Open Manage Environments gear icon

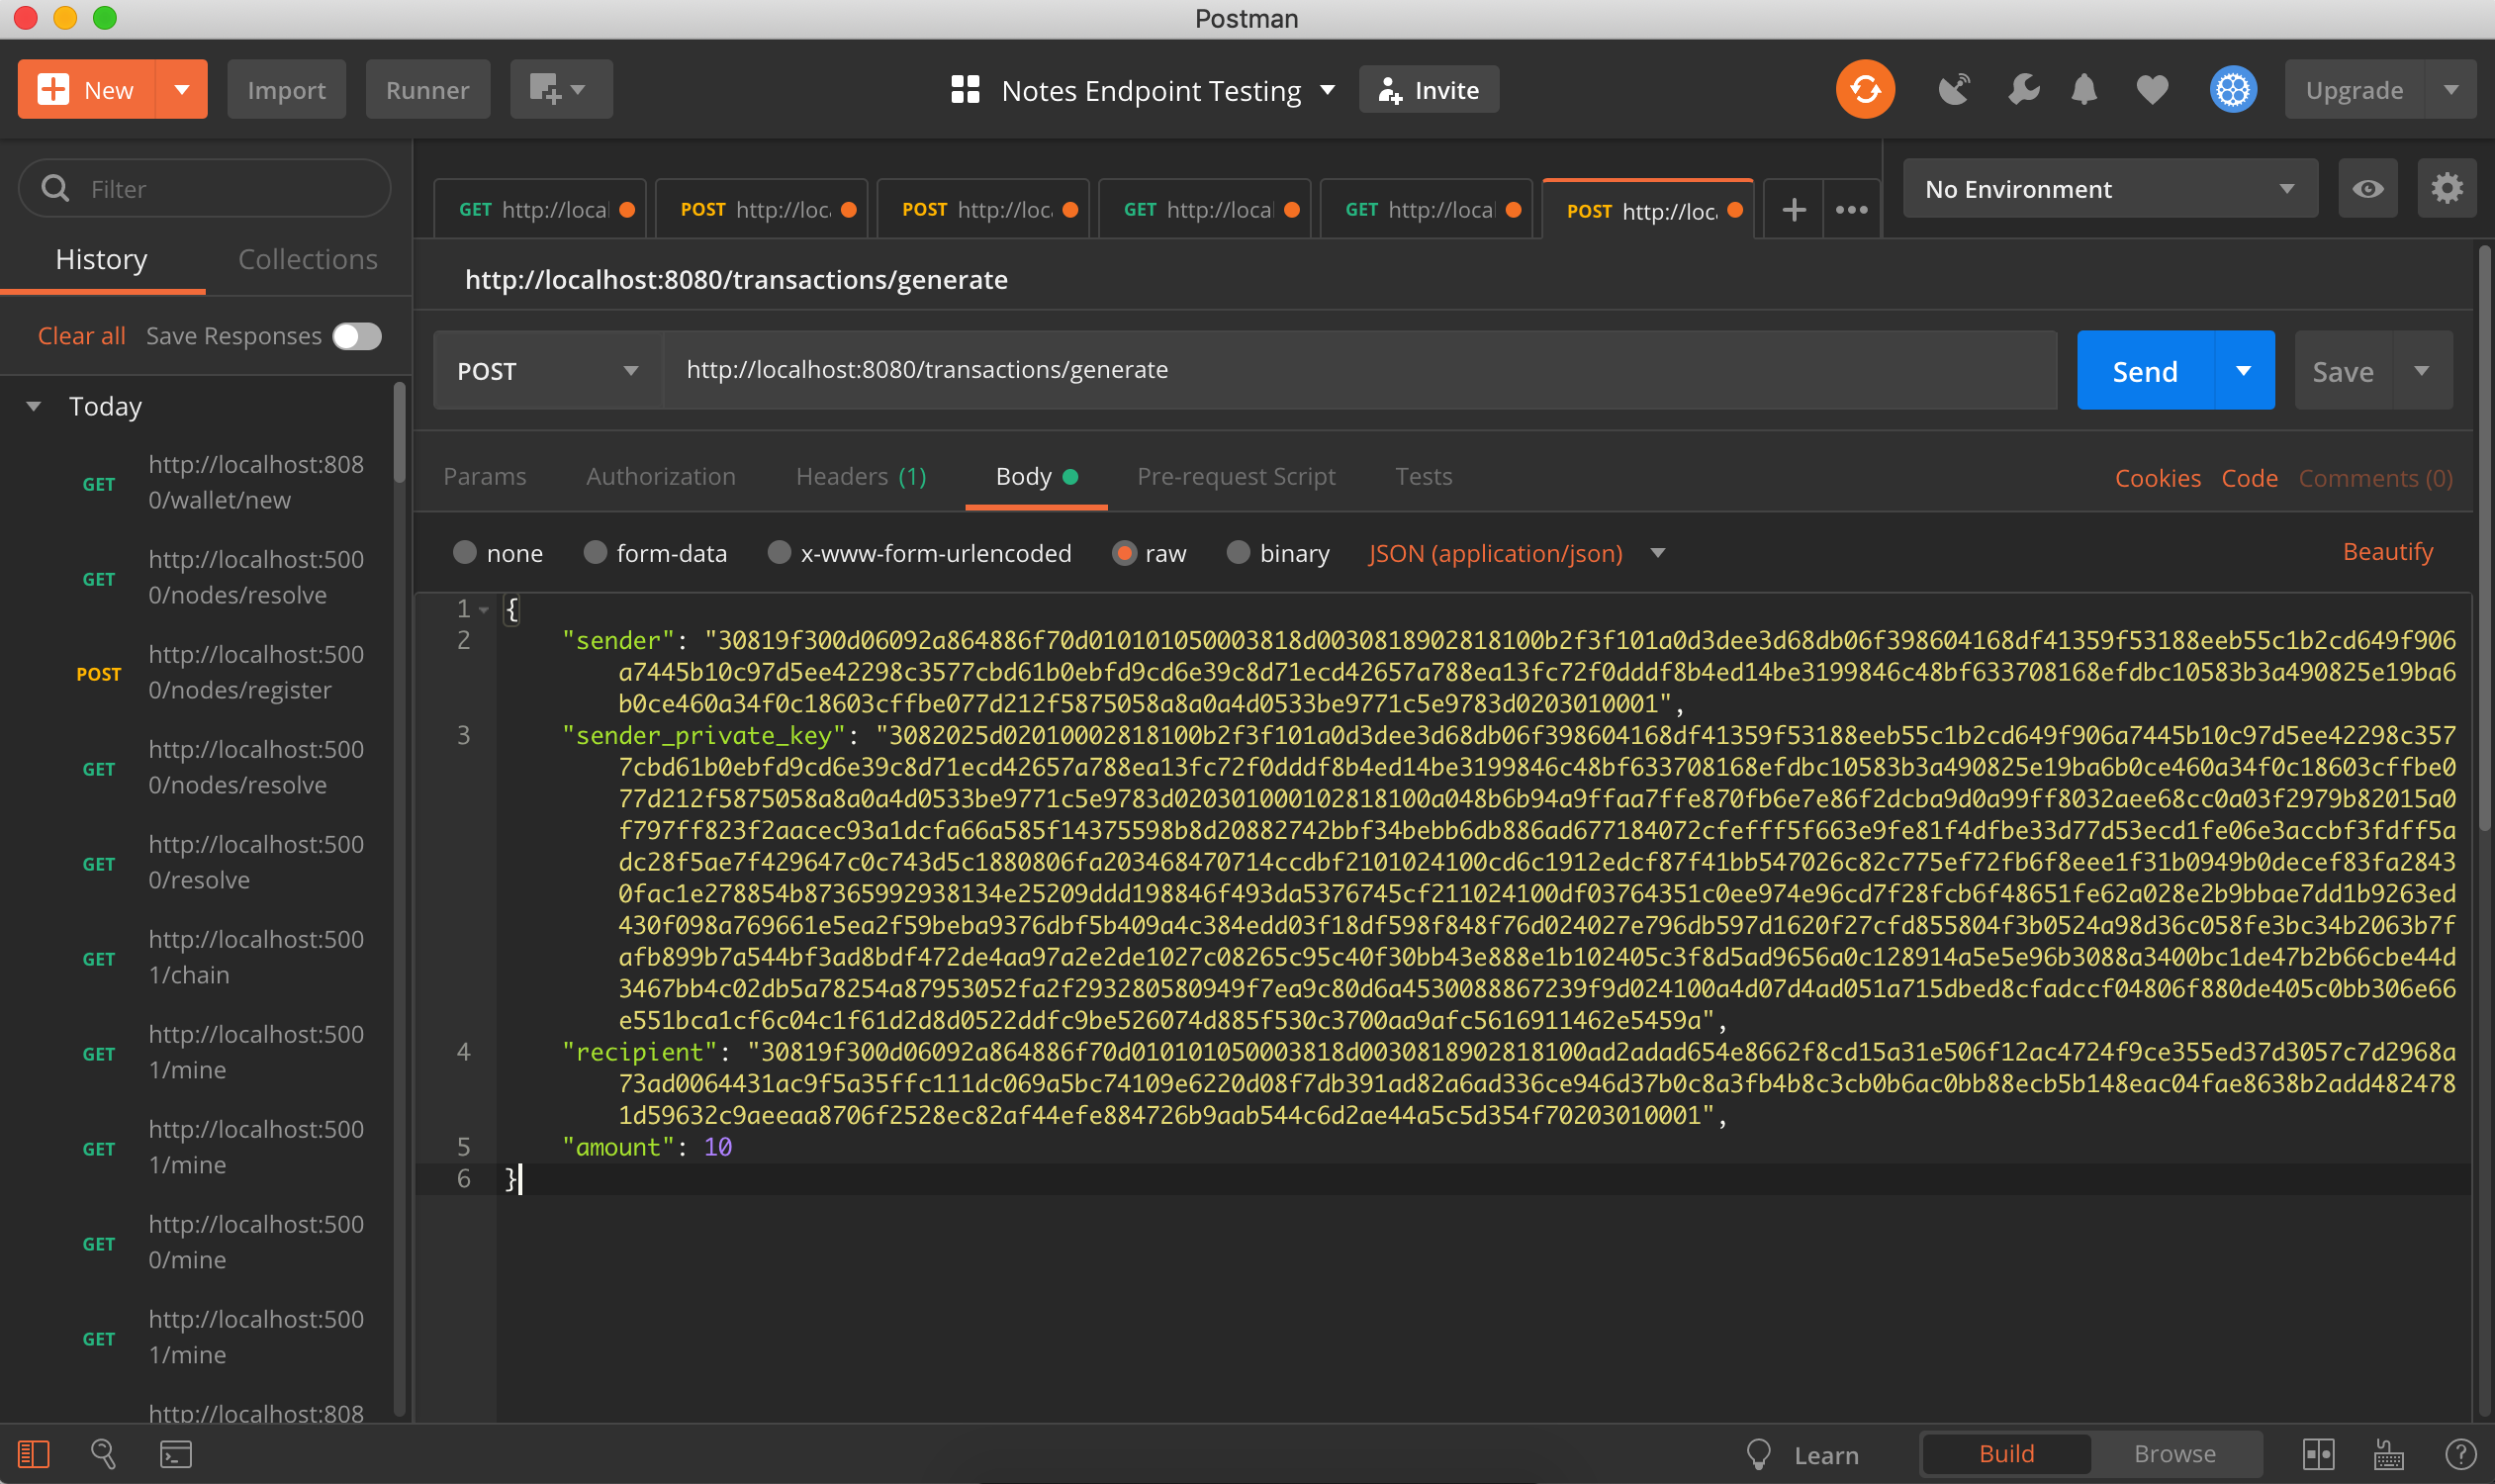click(2447, 188)
